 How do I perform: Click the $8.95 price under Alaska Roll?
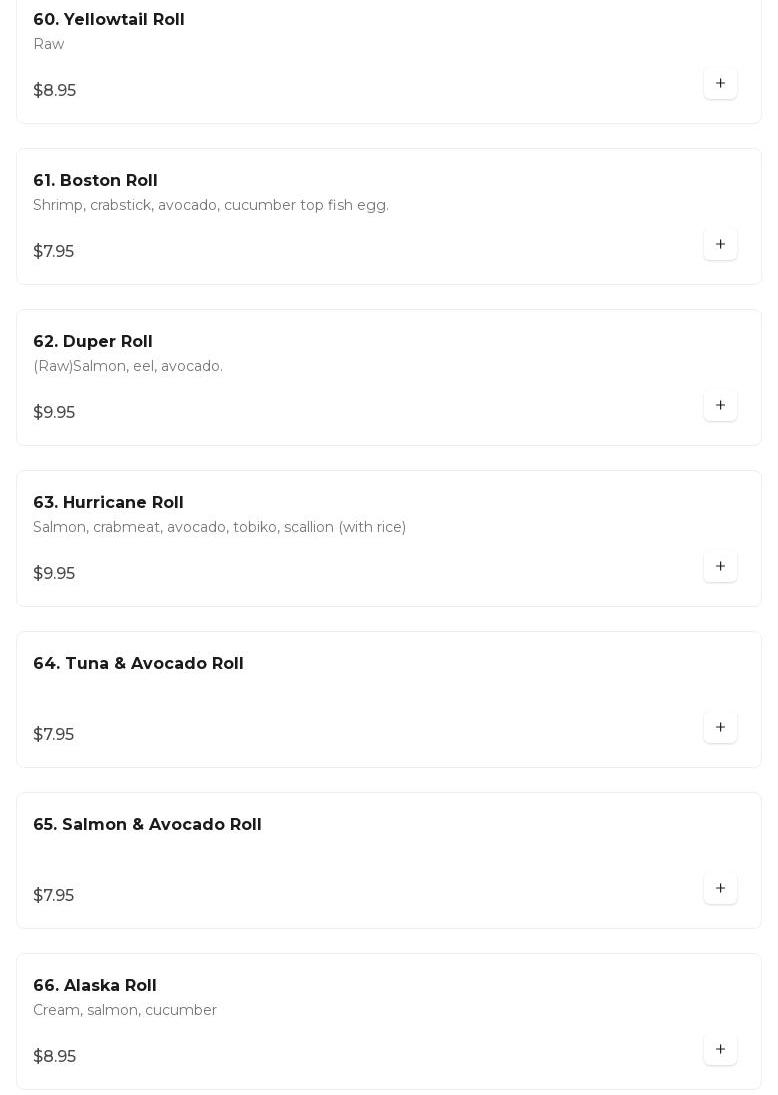(54, 1057)
